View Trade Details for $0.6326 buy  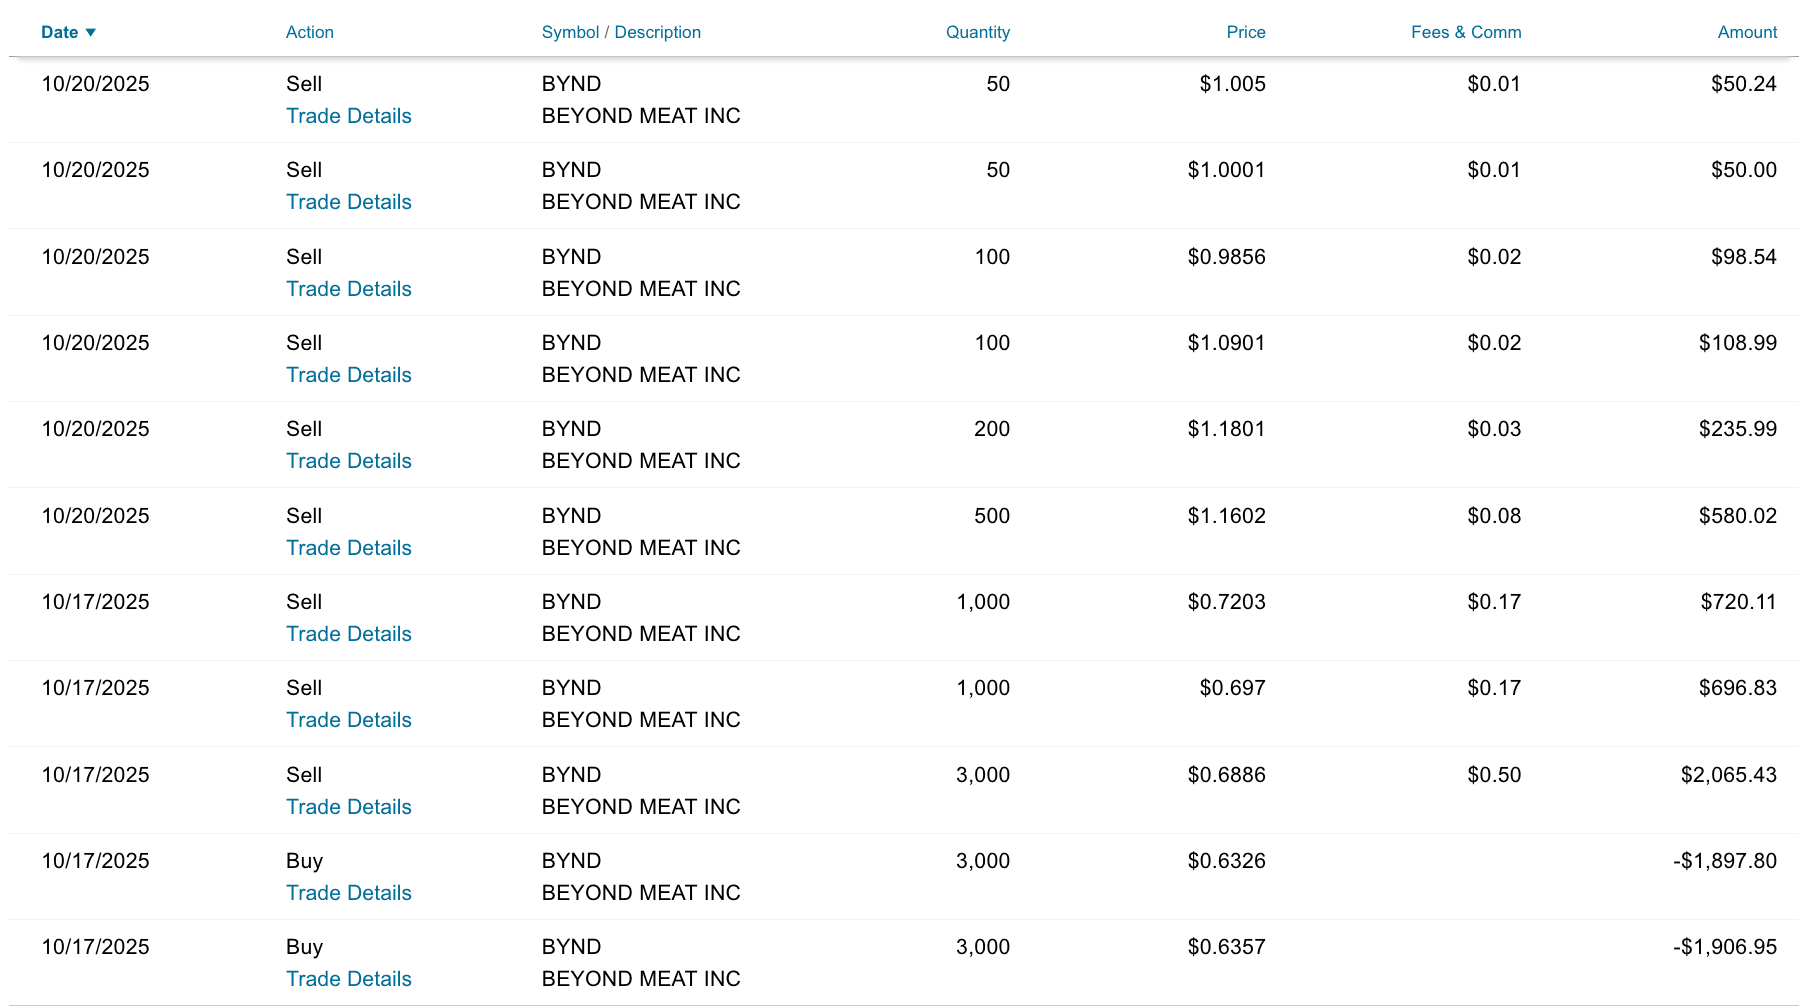[348, 893]
